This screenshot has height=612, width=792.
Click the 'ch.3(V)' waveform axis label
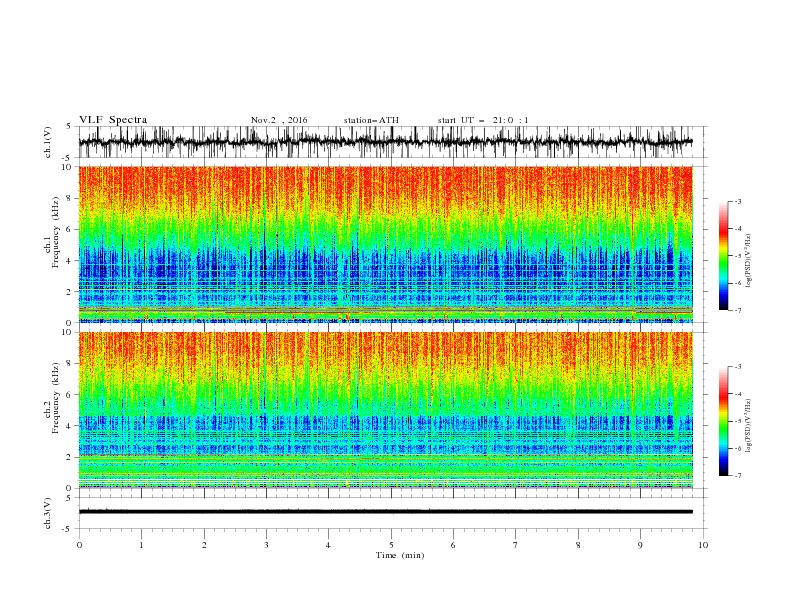pyautogui.click(x=48, y=513)
